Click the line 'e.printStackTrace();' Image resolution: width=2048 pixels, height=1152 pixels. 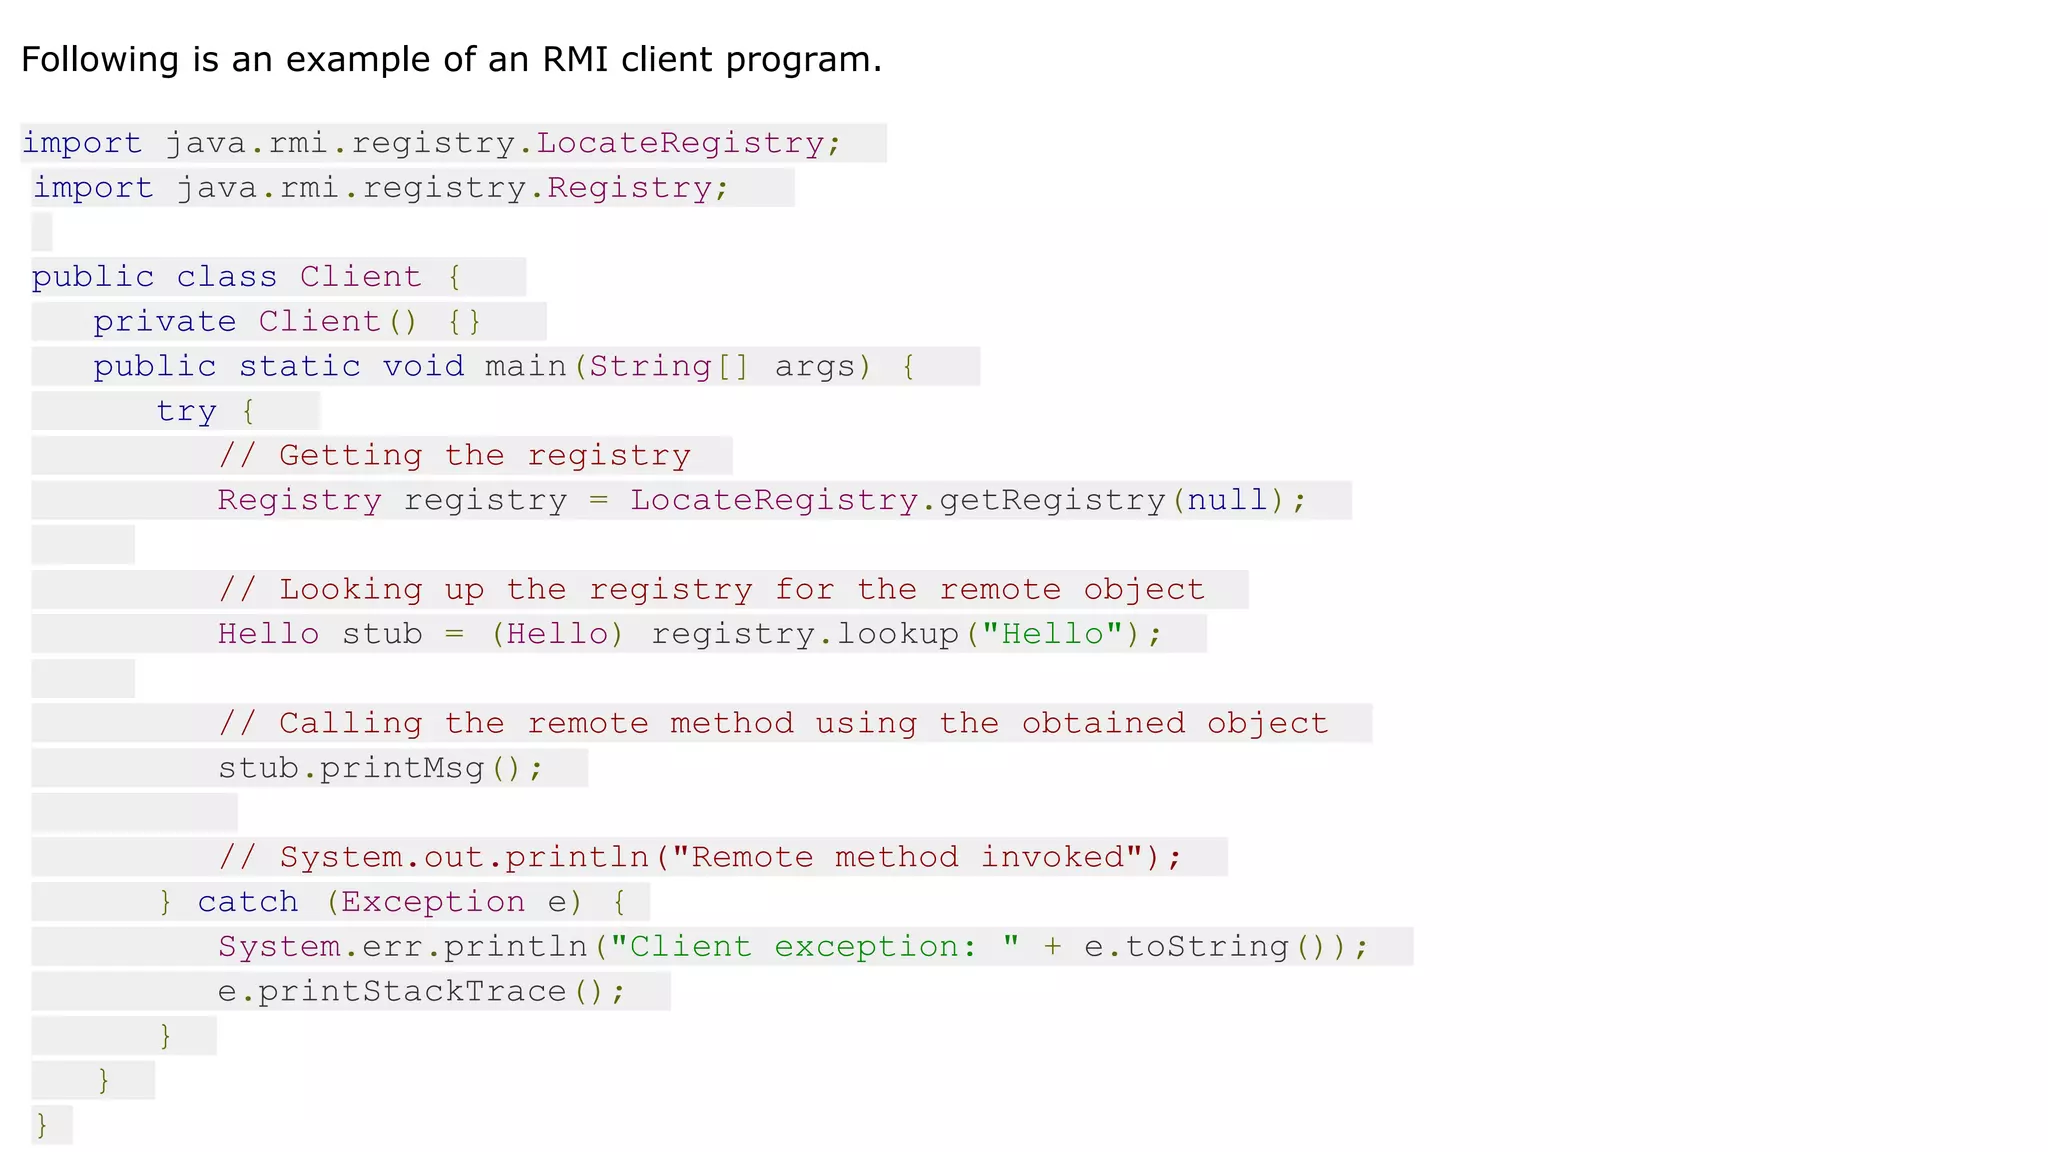422,992
